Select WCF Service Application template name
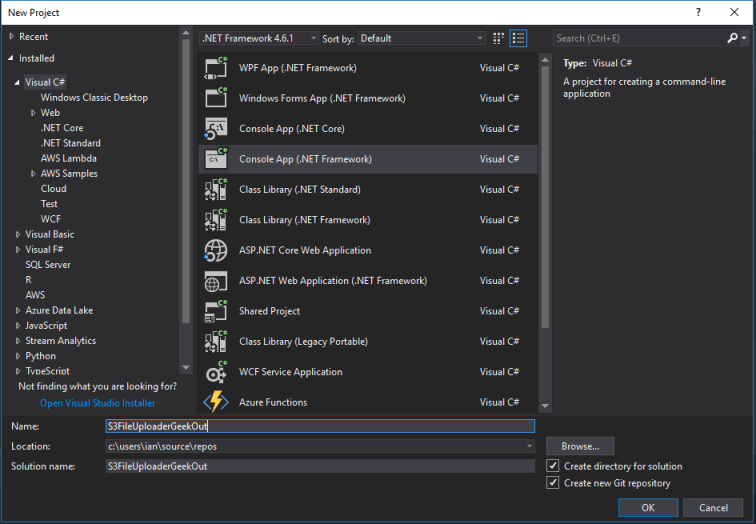The width and height of the screenshot is (756, 524). click(x=291, y=372)
